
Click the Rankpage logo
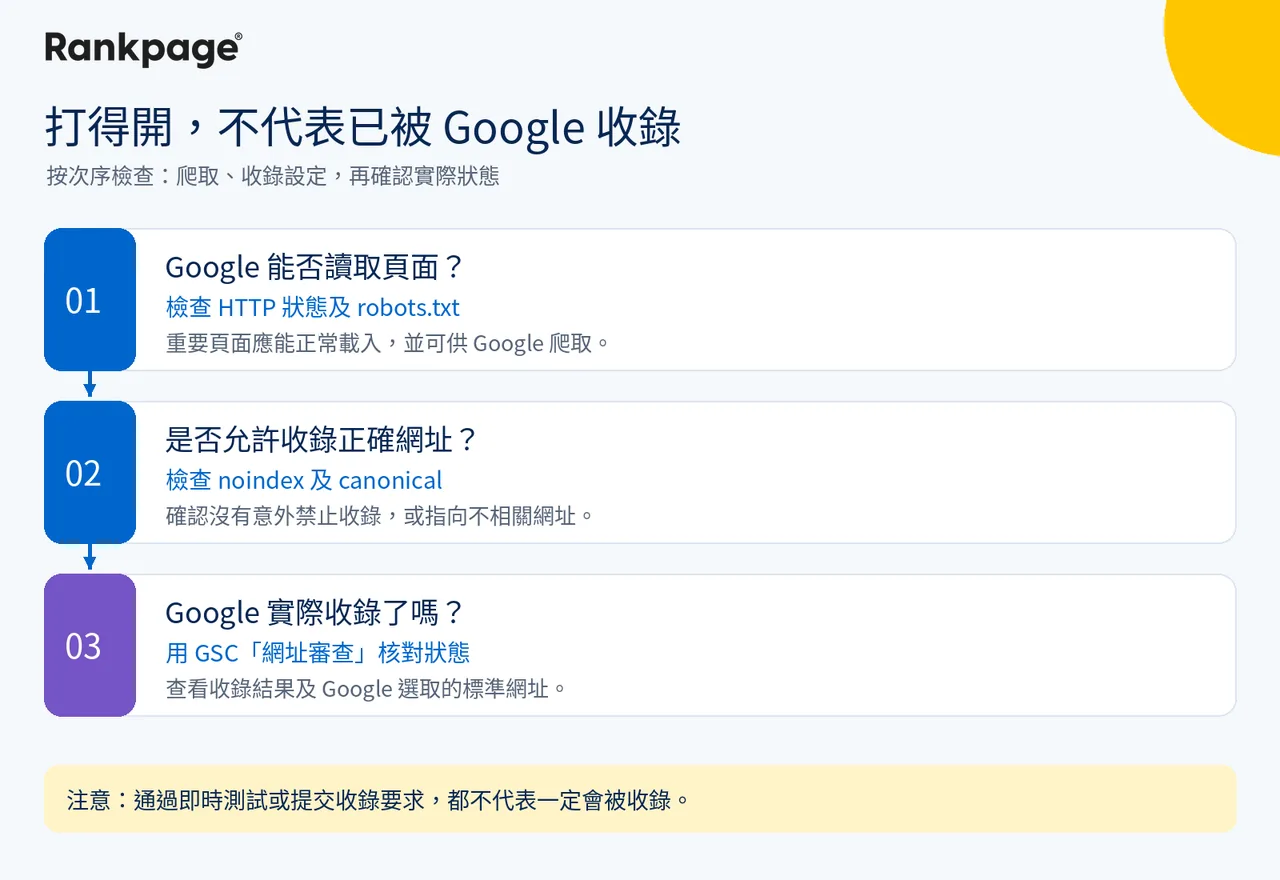tap(143, 48)
